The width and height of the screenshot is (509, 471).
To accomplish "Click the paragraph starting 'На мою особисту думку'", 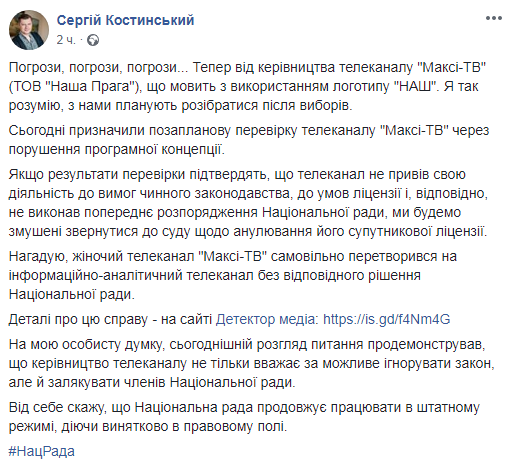I will (252, 363).
